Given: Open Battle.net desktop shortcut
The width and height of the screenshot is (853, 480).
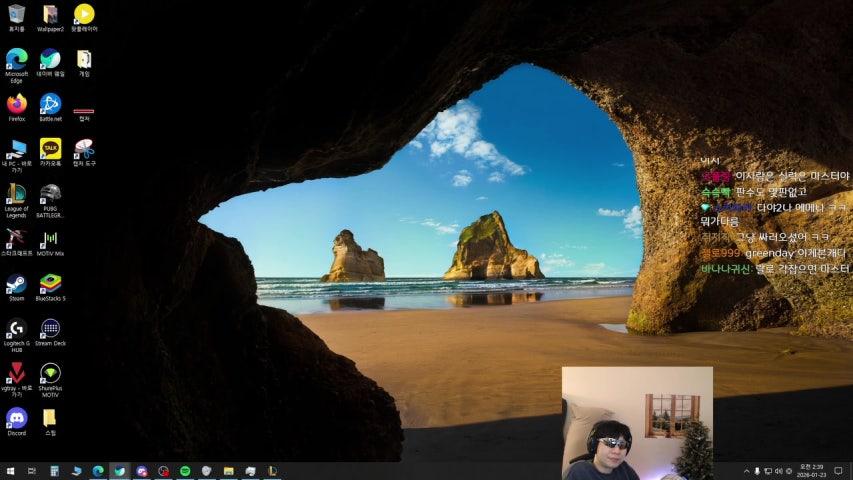Looking at the screenshot, I should coord(50,103).
